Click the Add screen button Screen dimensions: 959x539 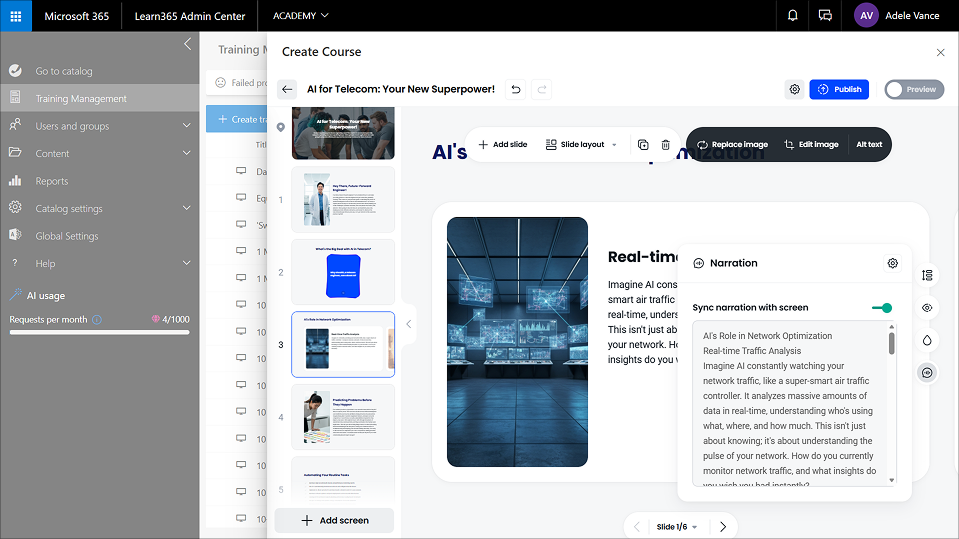click(334, 520)
